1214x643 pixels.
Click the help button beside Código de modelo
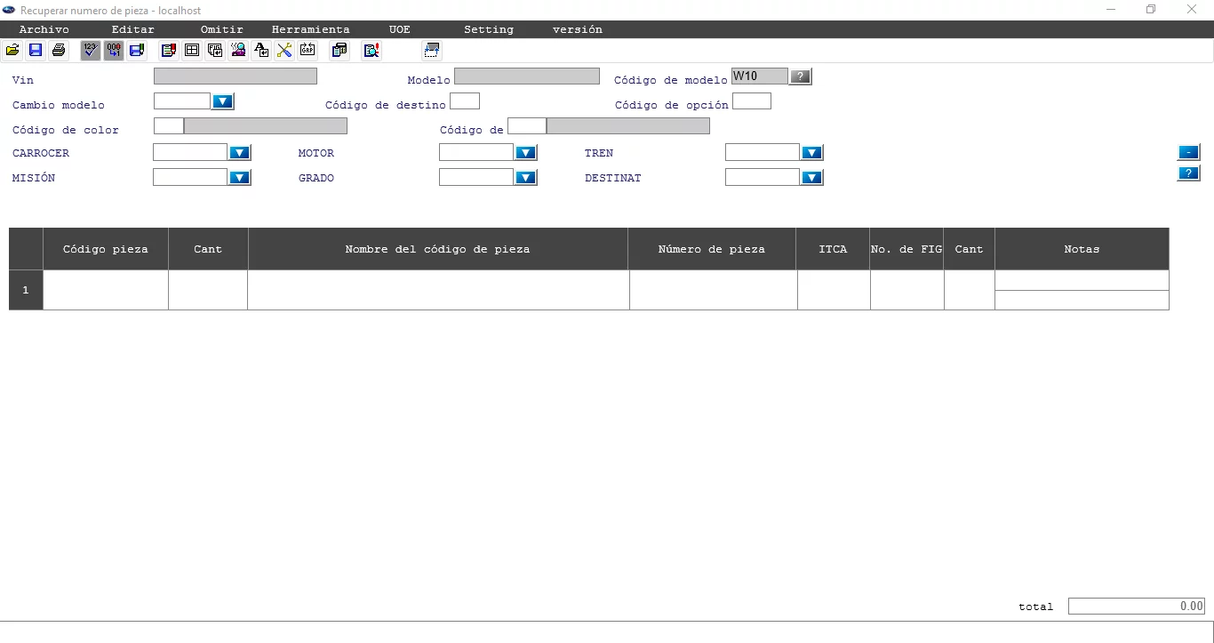(x=801, y=77)
